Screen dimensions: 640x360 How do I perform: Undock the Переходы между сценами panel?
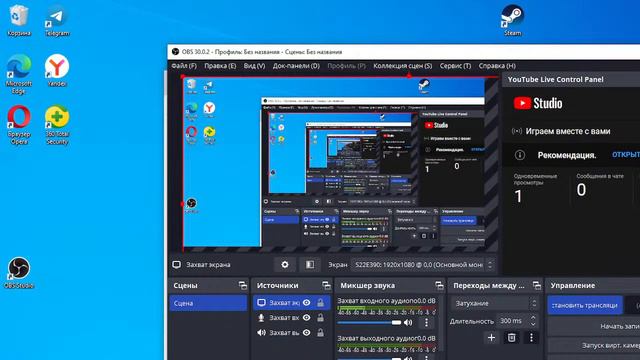click(537, 285)
